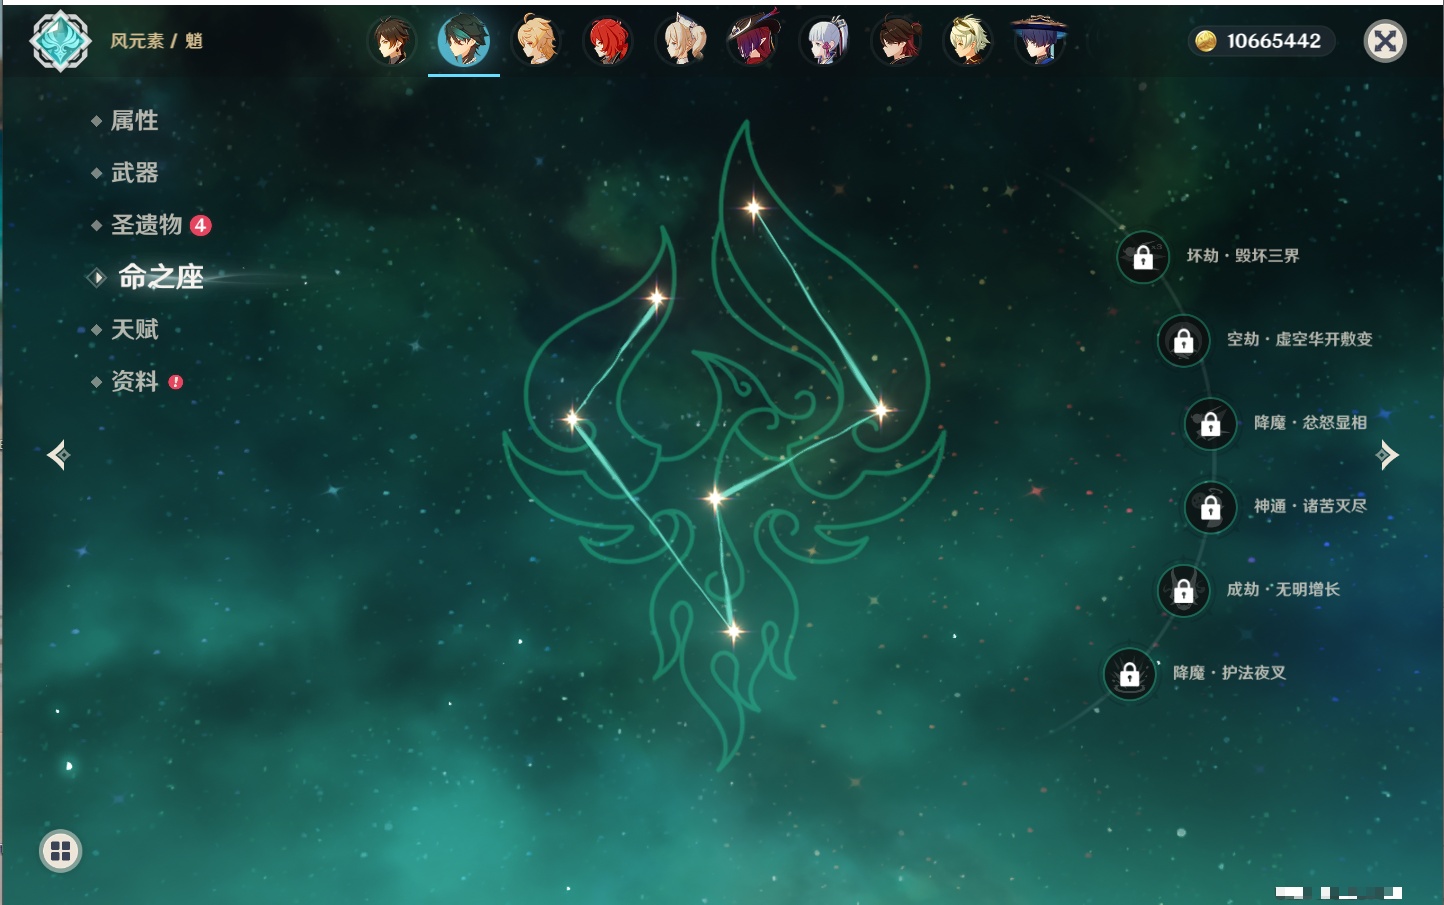Open locked constellation 坏劫·毁坏三界
1444x905 pixels.
(1142, 257)
